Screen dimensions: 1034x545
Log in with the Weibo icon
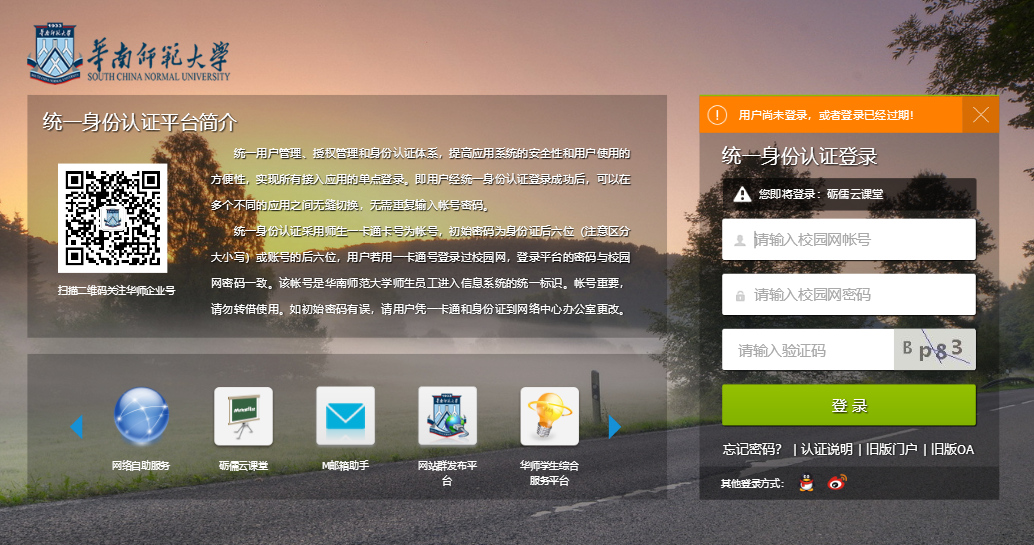click(837, 484)
